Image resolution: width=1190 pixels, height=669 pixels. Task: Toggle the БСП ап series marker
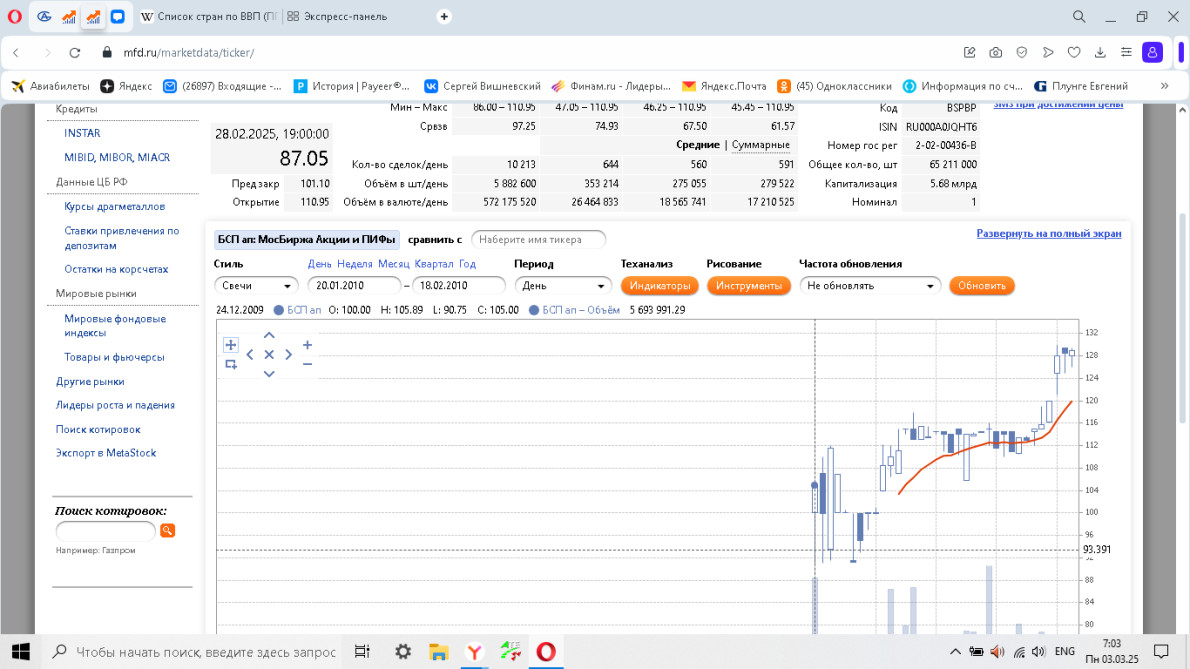click(279, 310)
